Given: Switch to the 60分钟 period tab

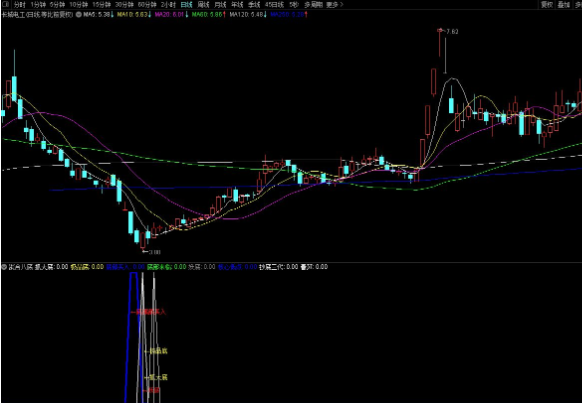Looking at the screenshot, I should tap(146, 5).
